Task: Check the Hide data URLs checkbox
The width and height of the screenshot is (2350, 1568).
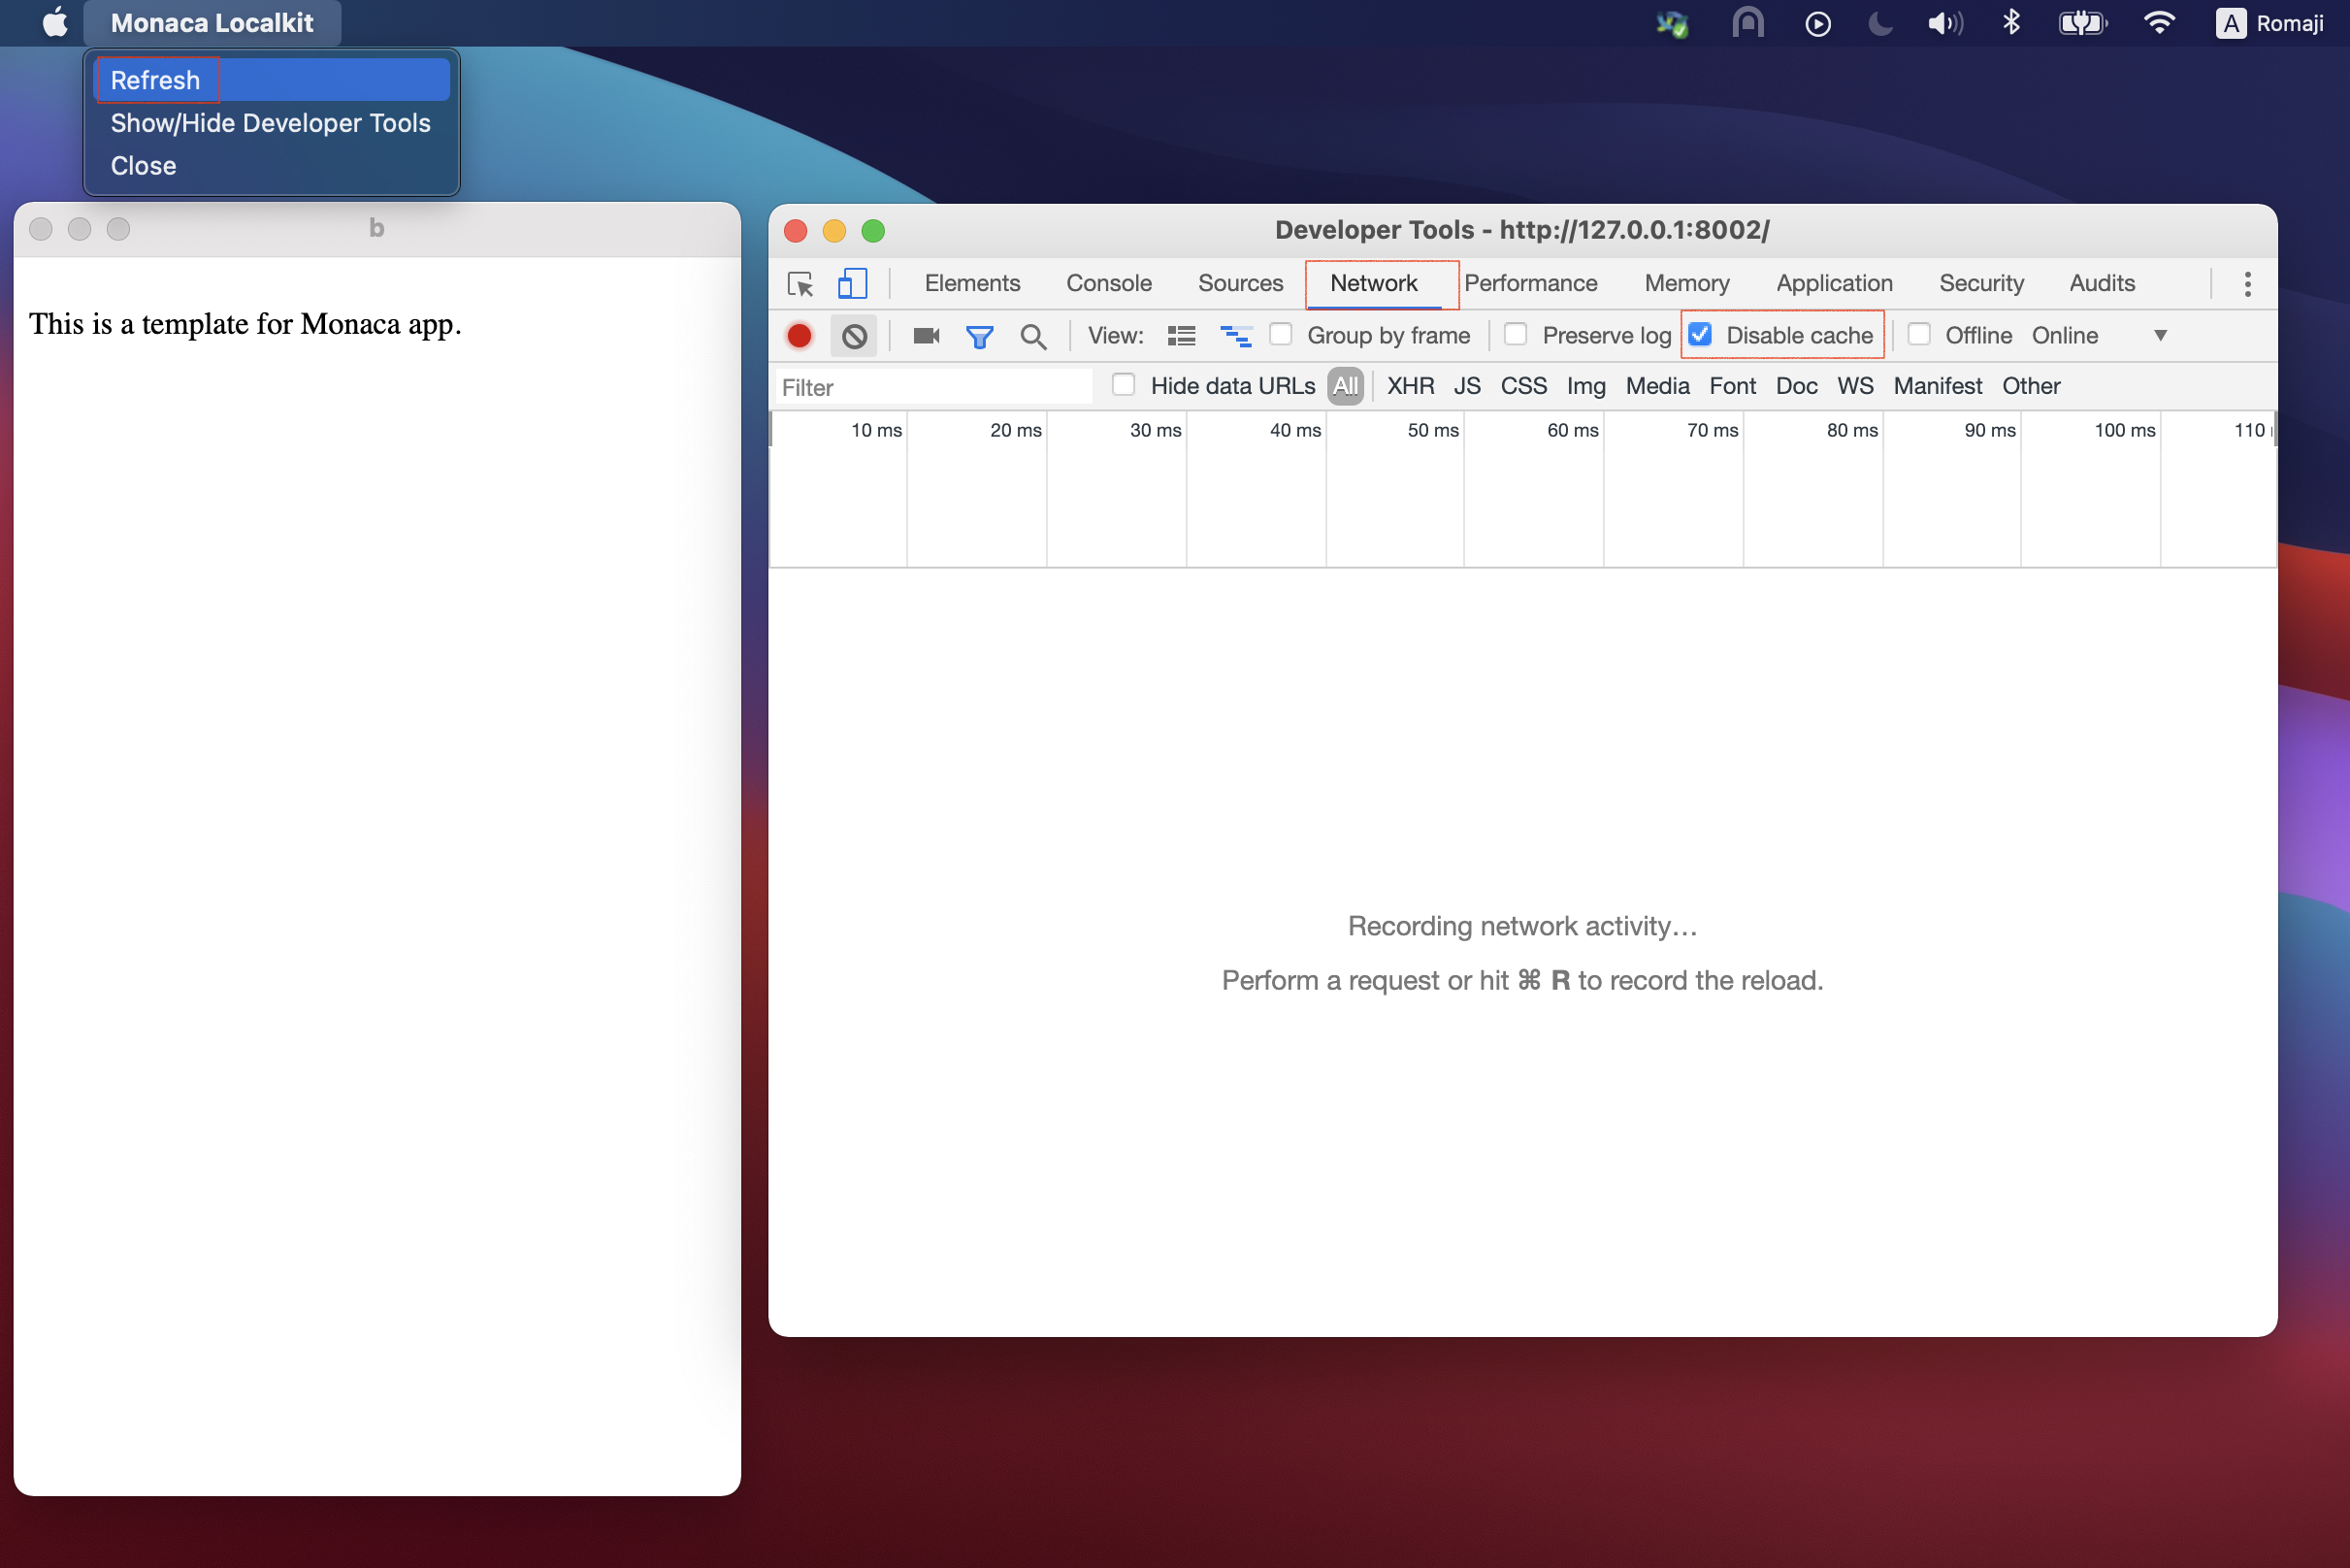Action: pyautogui.click(x=1123, y=385)
